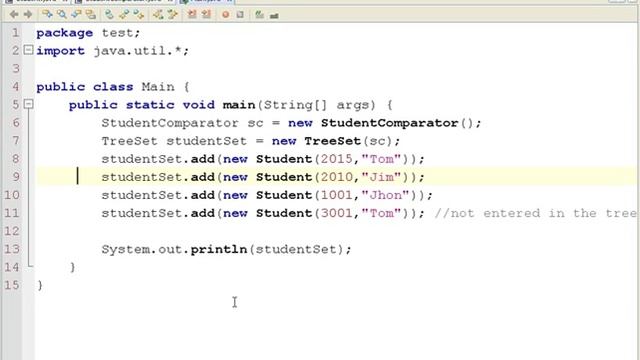Click the first search icon after the arrows

[x=47, y=15]
